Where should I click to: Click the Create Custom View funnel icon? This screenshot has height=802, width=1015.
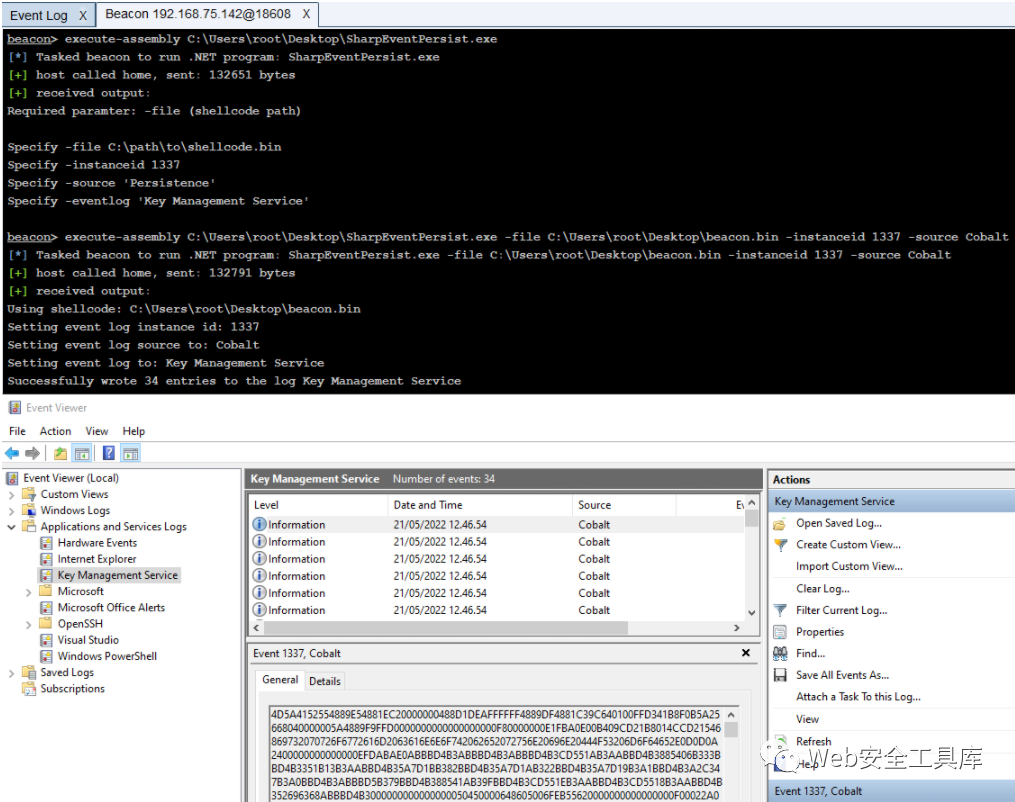pyautogui.click(x=781, y=545)
